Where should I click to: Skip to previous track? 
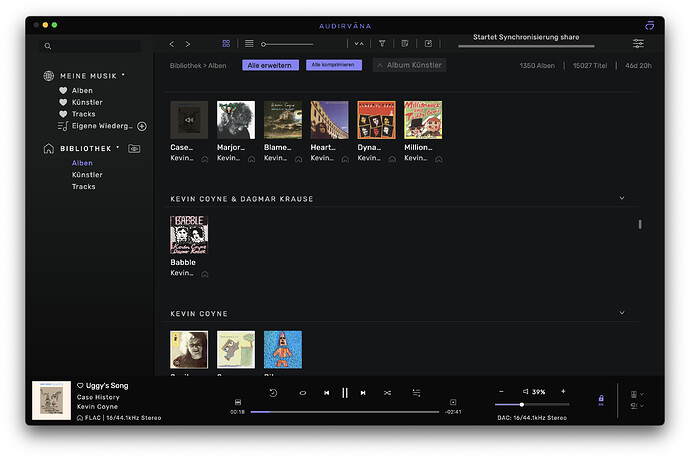click(327, 393)
